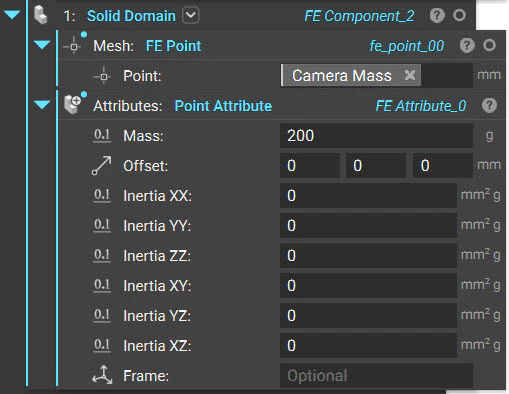Edit the second Offset field
This screenshot has height=394, width=509.
[376, 165]
